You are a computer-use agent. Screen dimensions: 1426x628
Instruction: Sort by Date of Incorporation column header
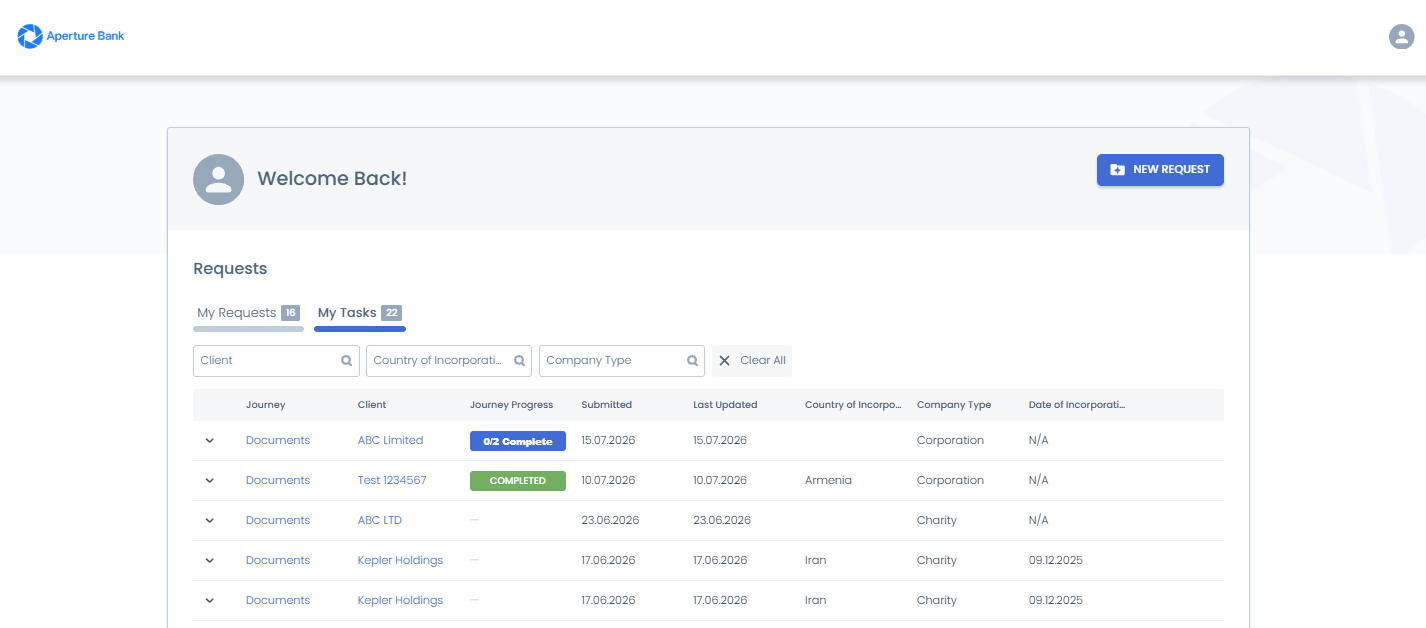(1077, 405)
